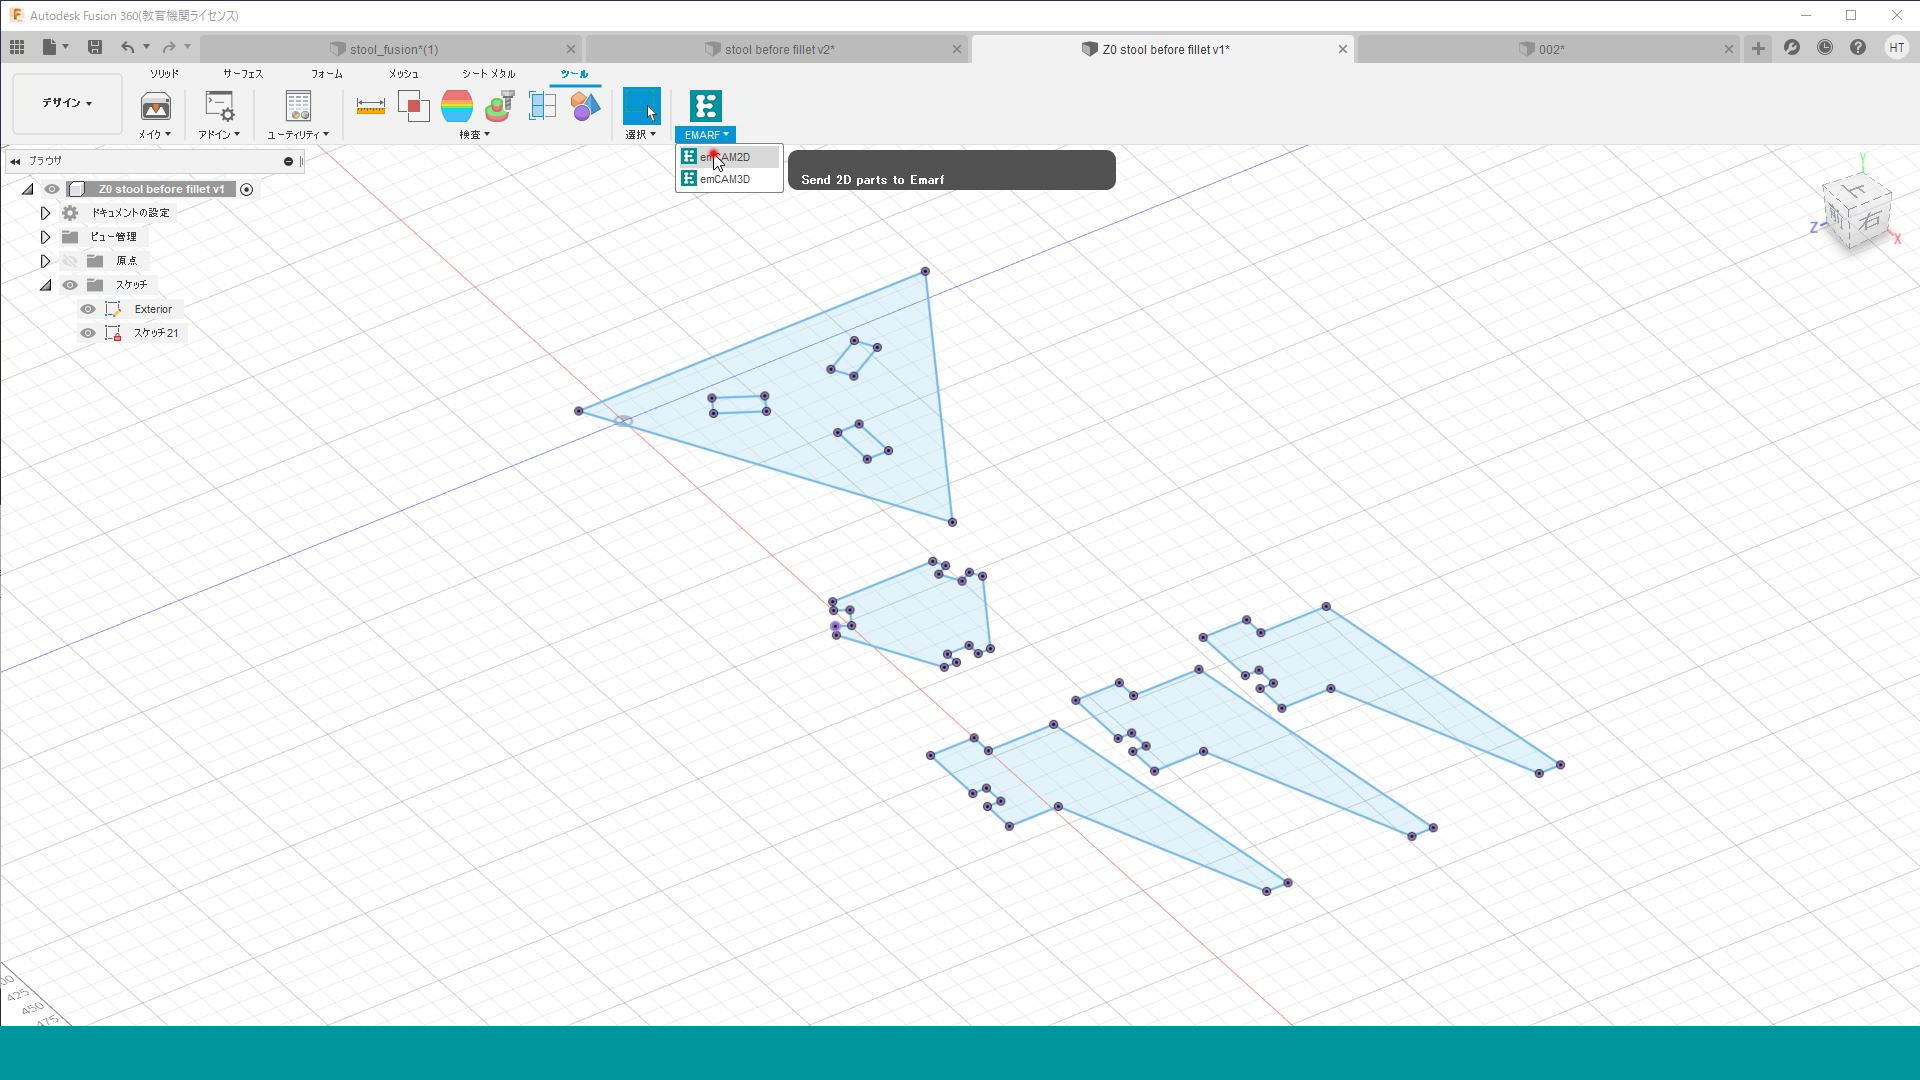
Task: Collapse browser with double arrow icon
Action: click(x=15, y=161)
